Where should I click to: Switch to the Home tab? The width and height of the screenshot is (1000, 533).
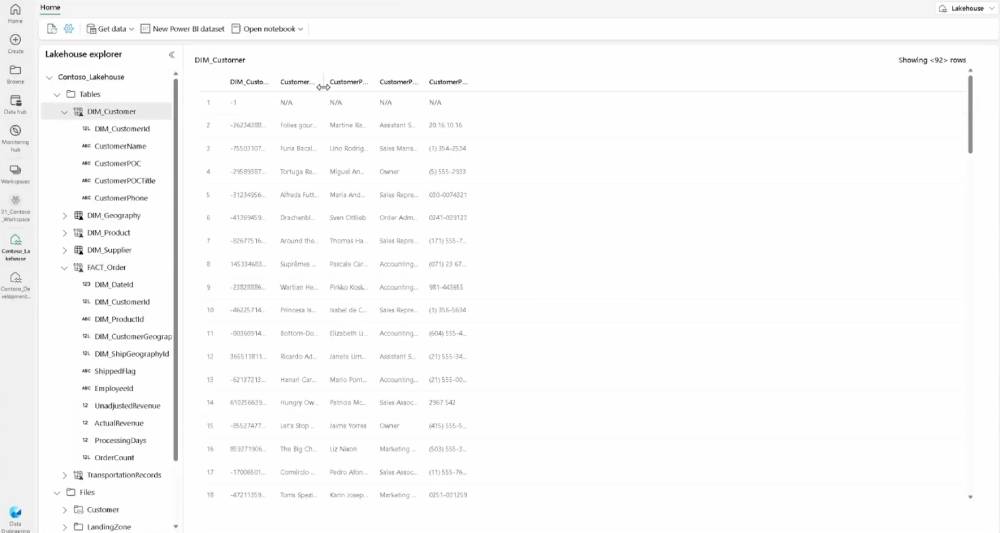[50, 8]
